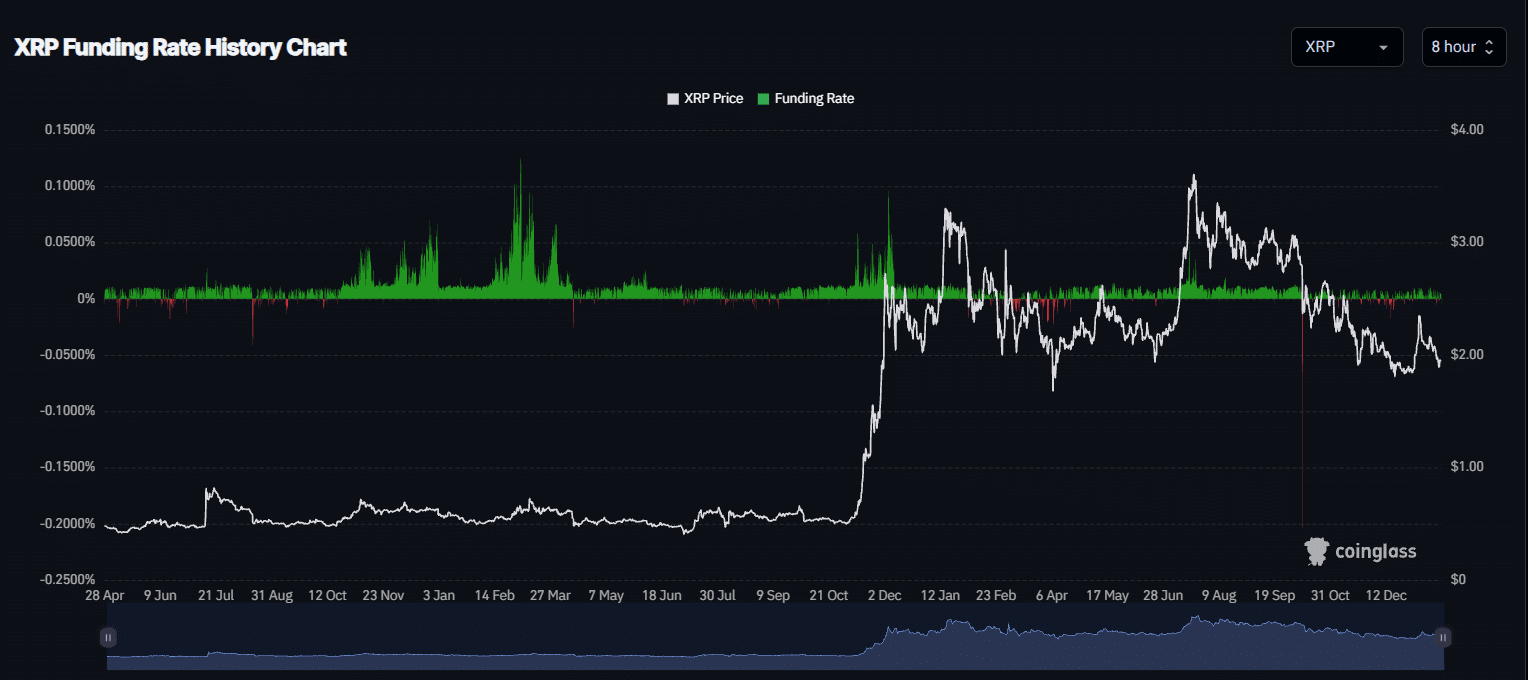Toggle the Funding Rate legend series

pos(814,99)
